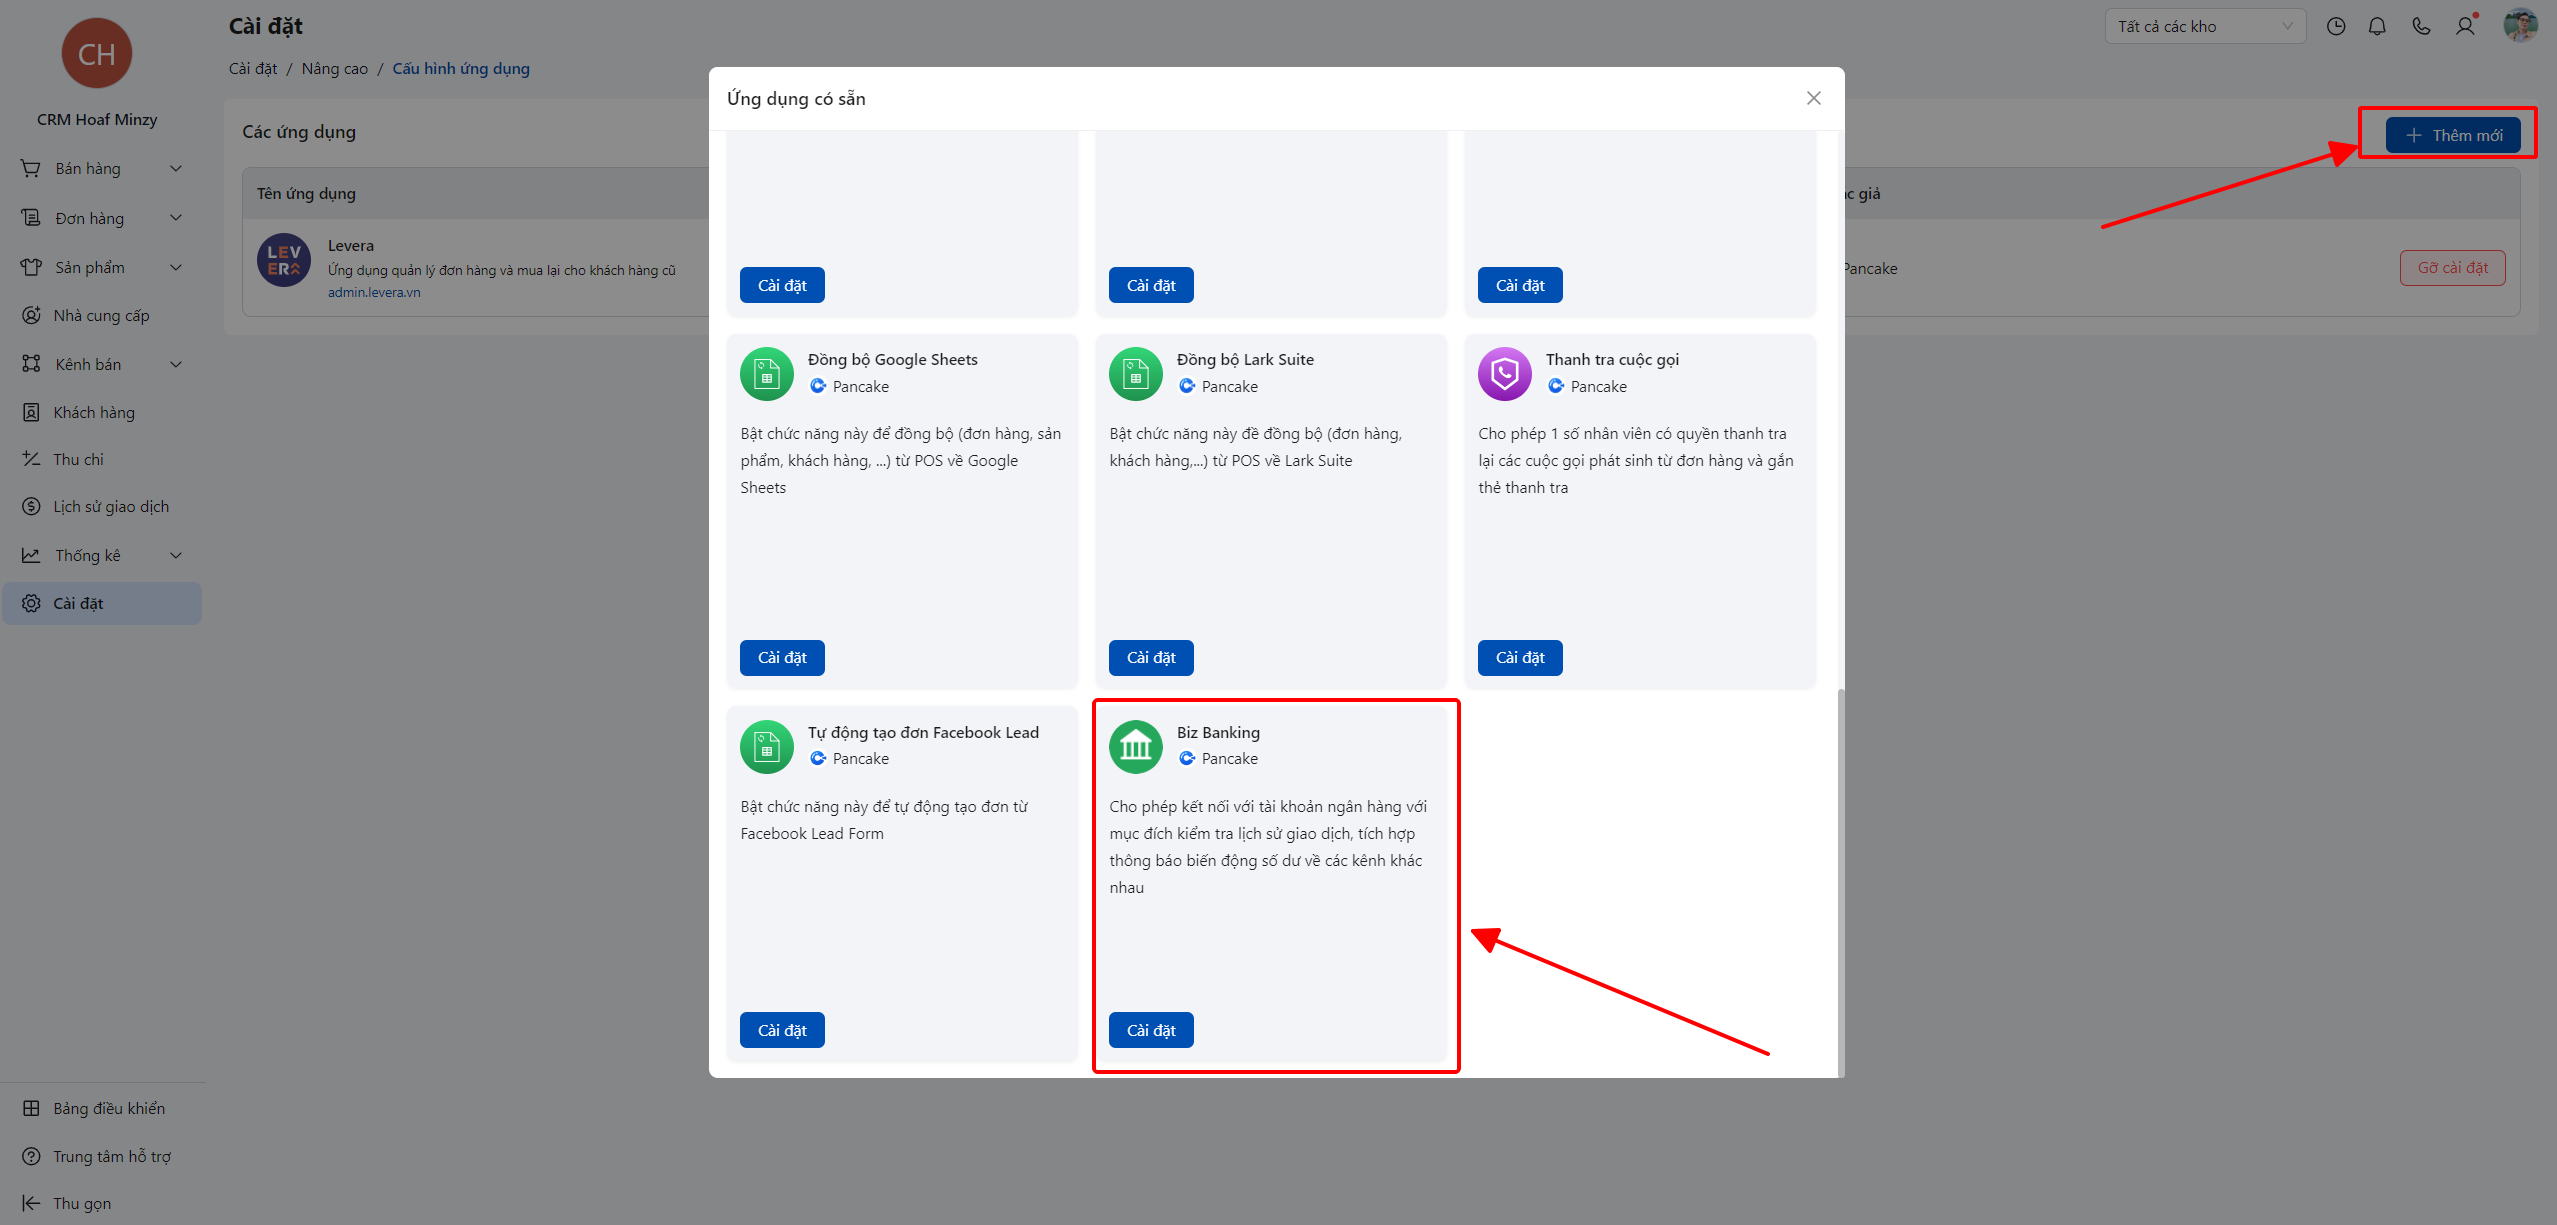Click Cài đặt for Thanh tra cuộc gọi
The image size is (2557, 1225).
pos(1519,657)
